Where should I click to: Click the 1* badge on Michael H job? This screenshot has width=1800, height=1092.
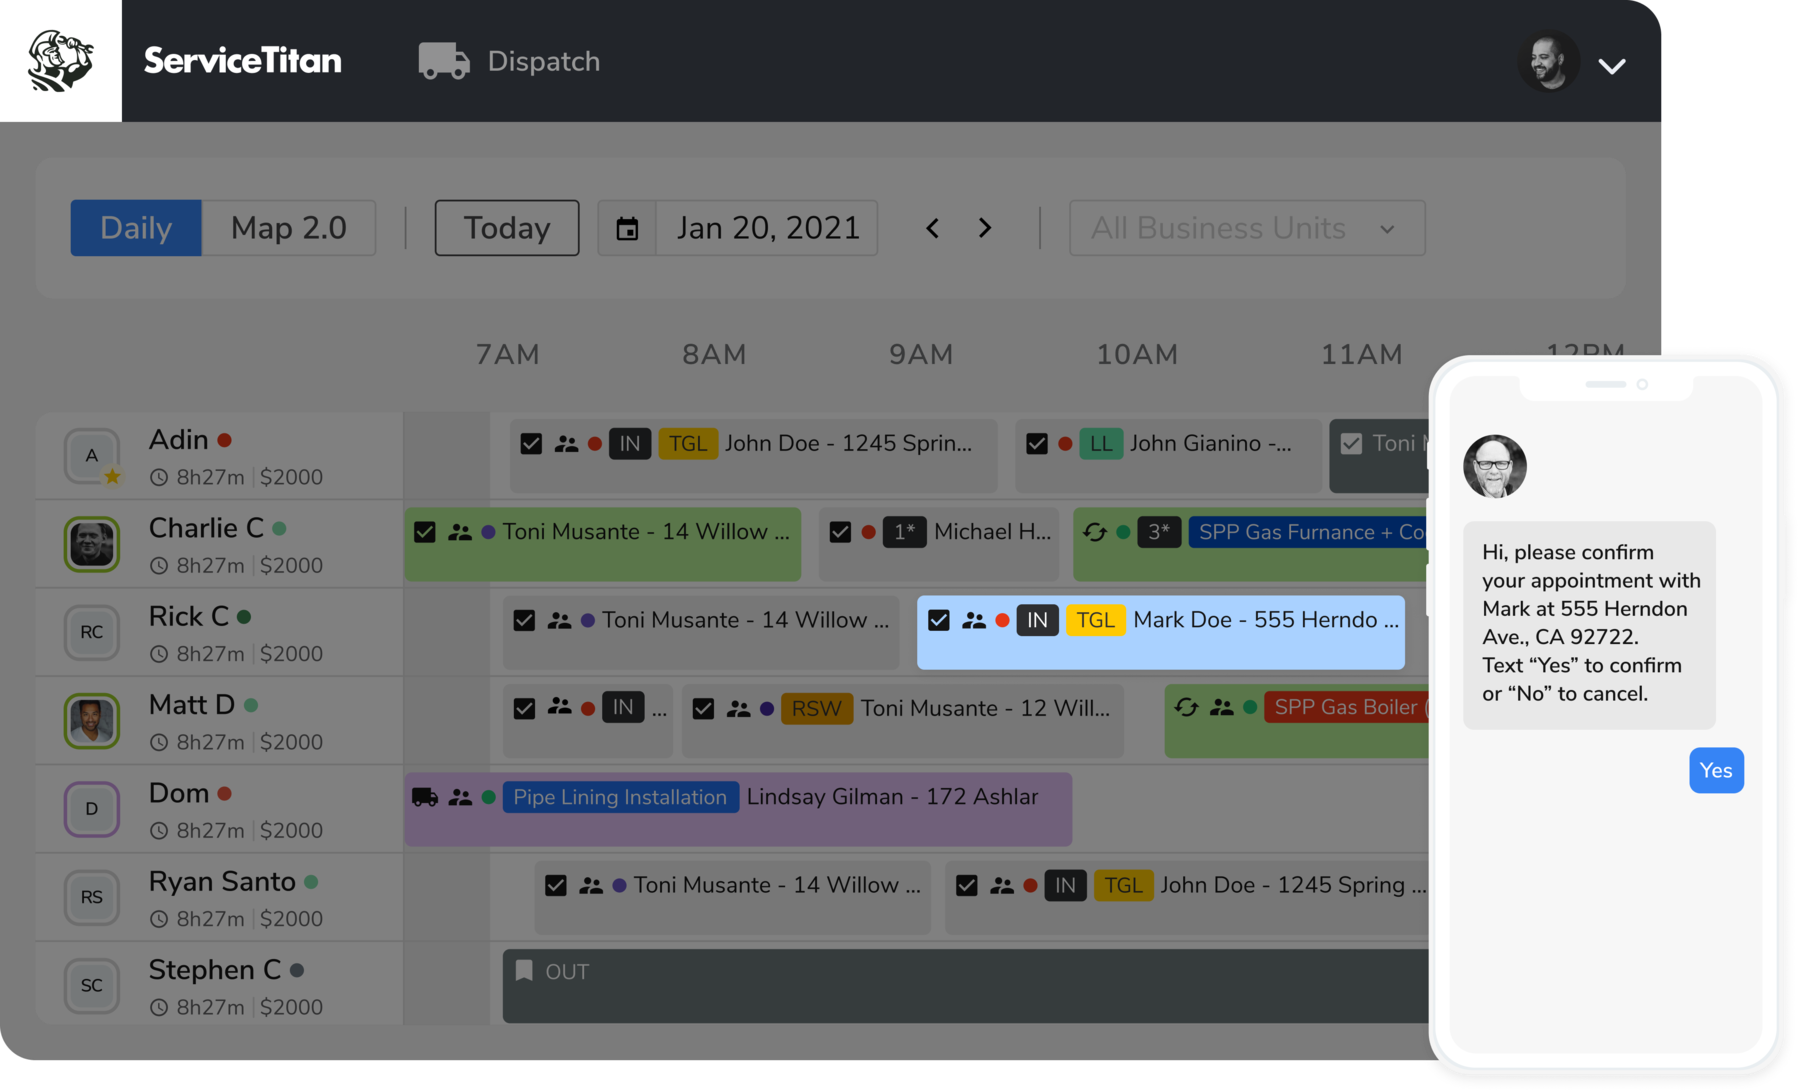[905, 532]
